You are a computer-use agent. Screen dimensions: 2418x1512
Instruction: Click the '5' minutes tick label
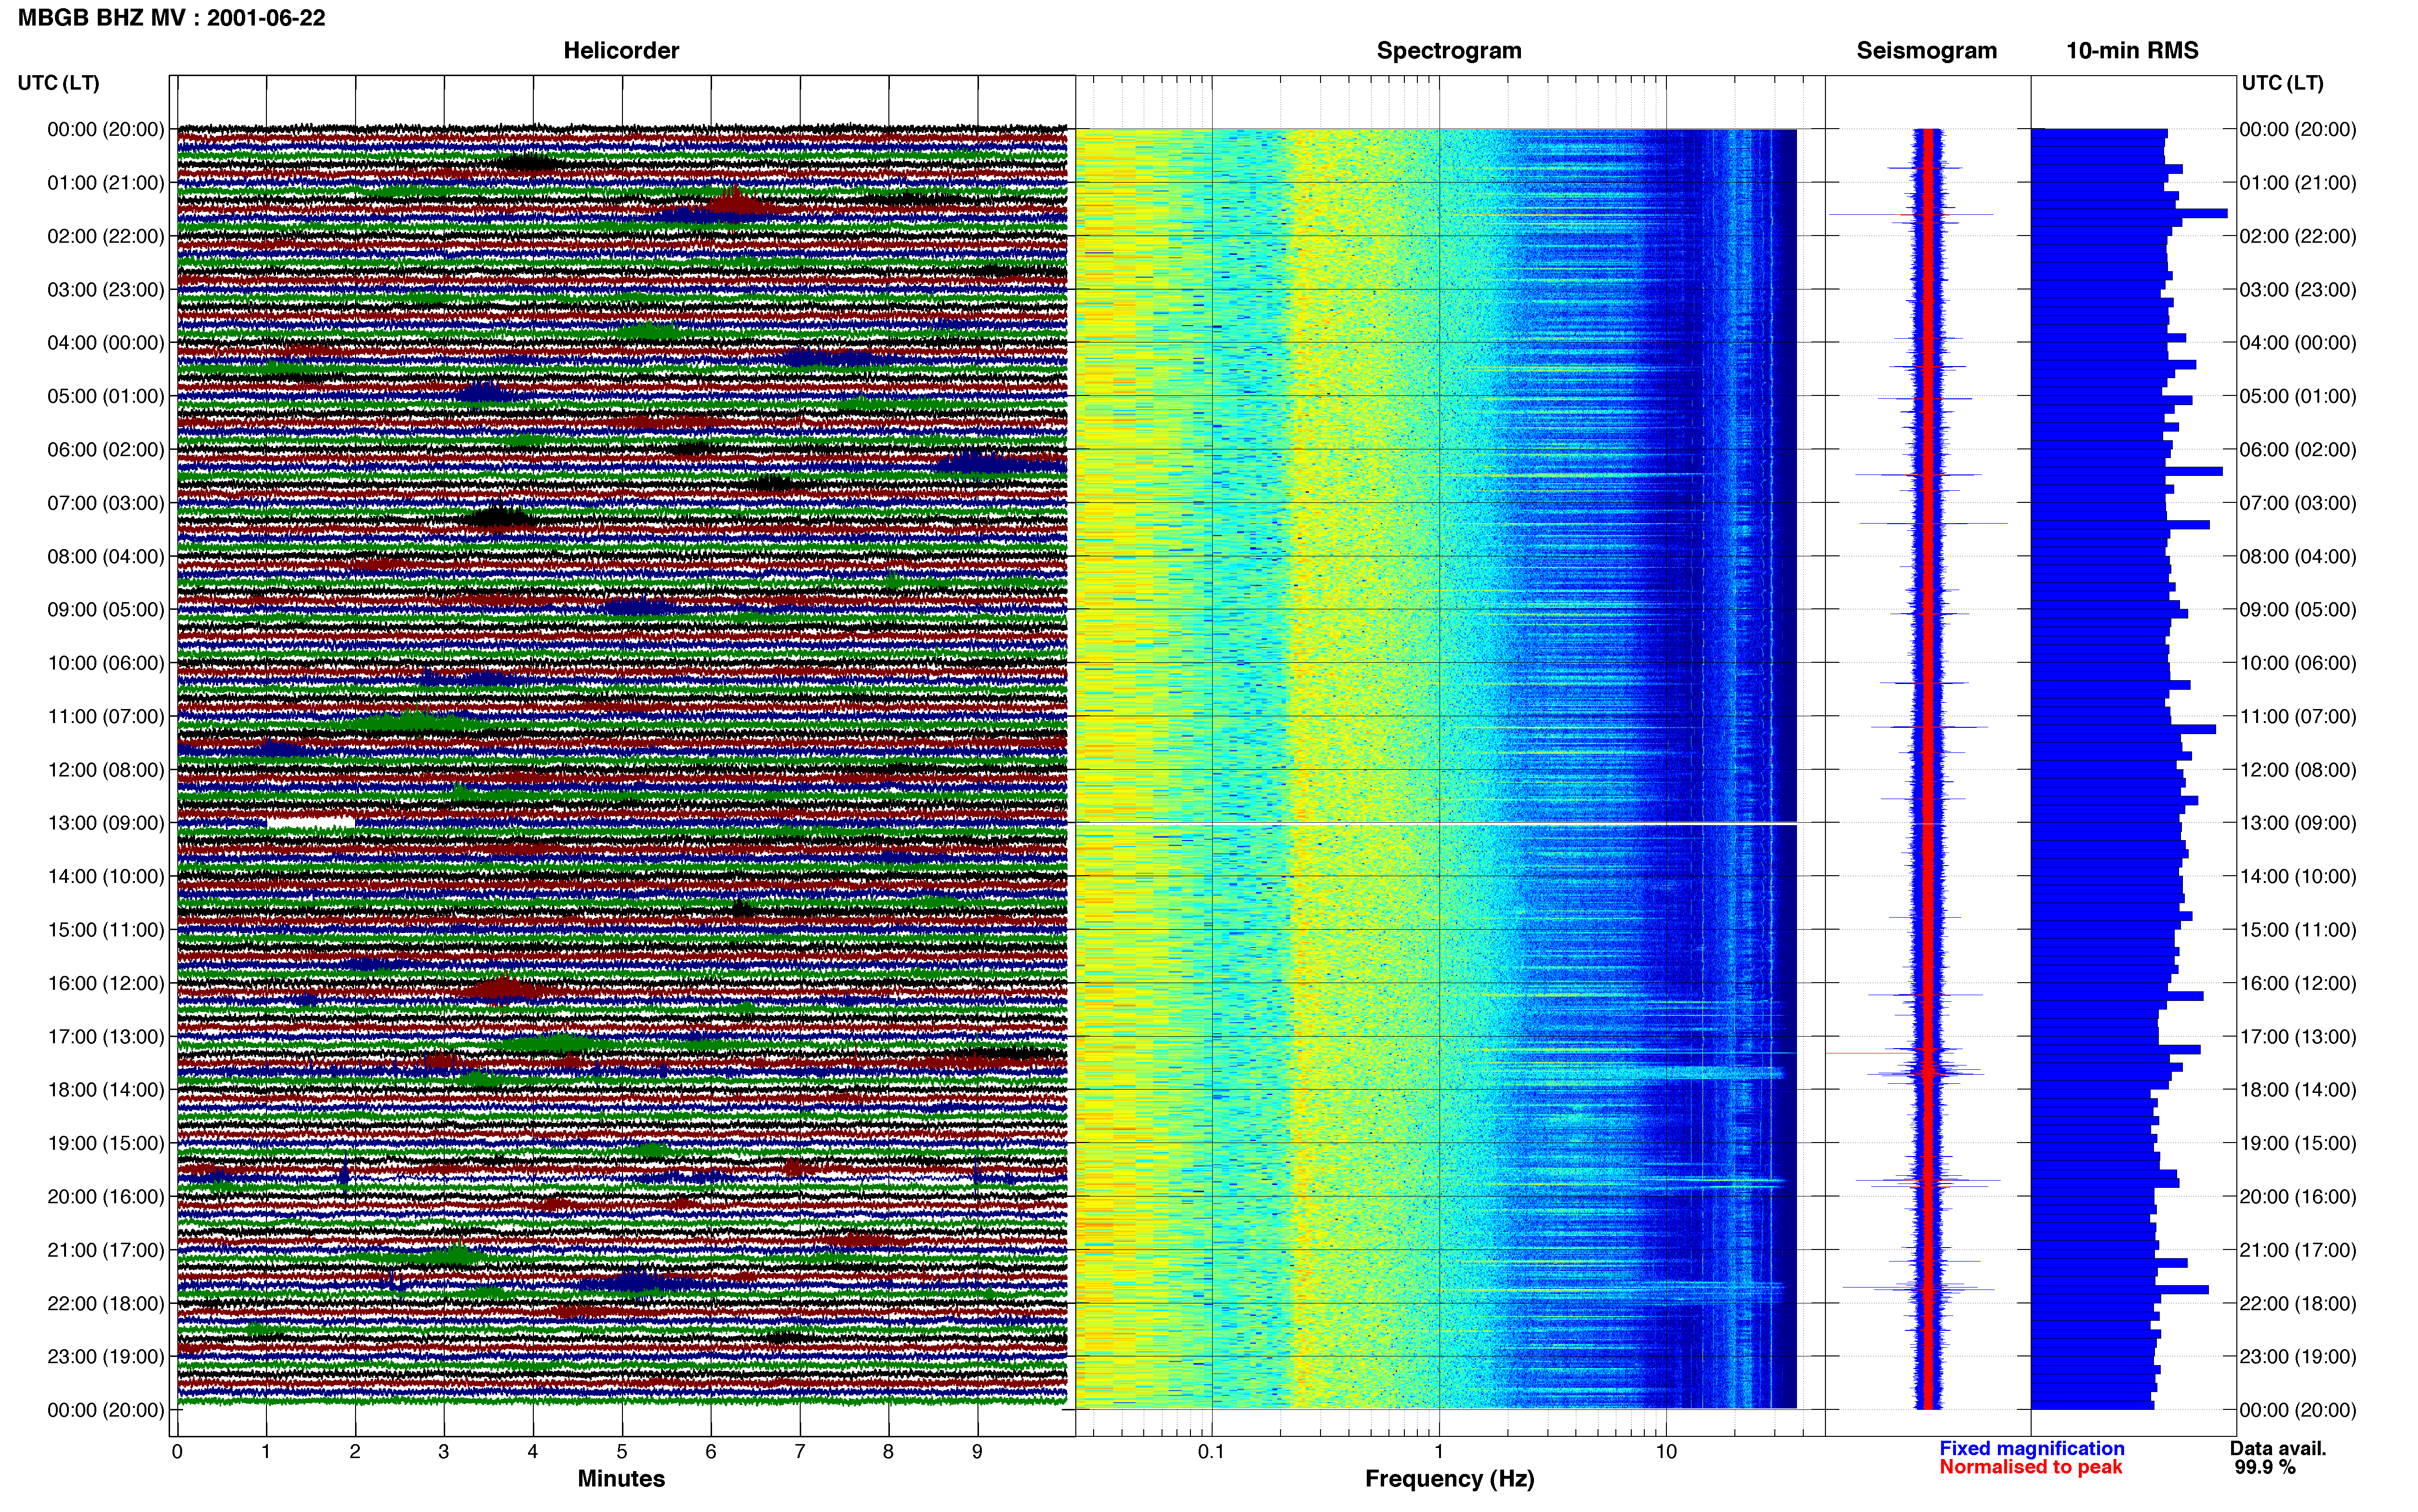(622, 1451)
